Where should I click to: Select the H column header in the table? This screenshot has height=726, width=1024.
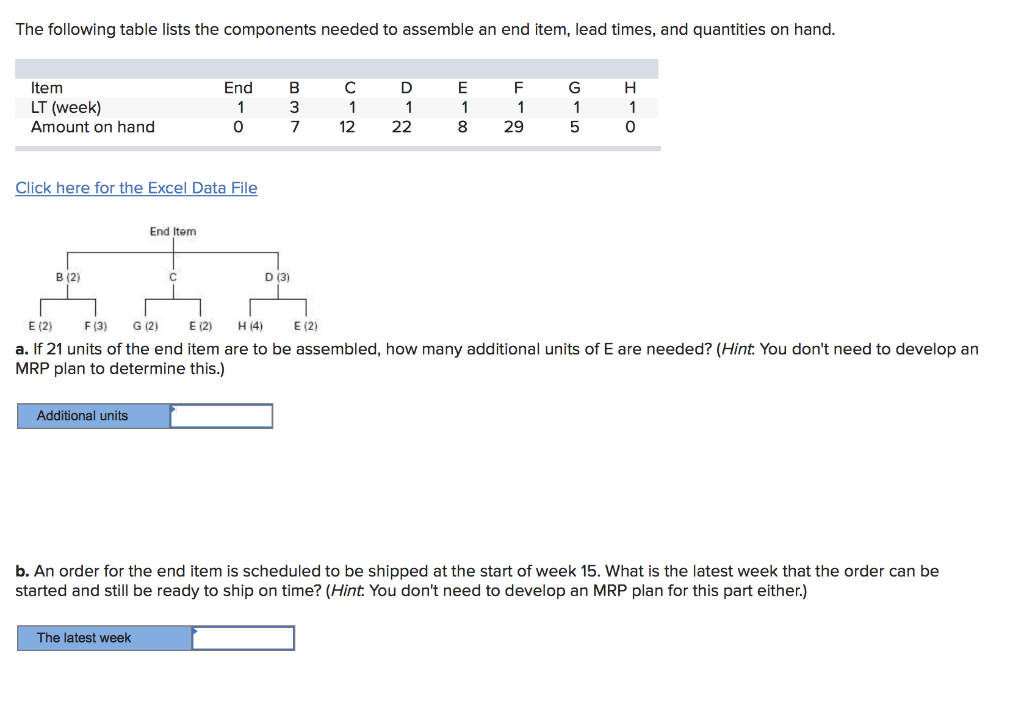tap(630, 88)
